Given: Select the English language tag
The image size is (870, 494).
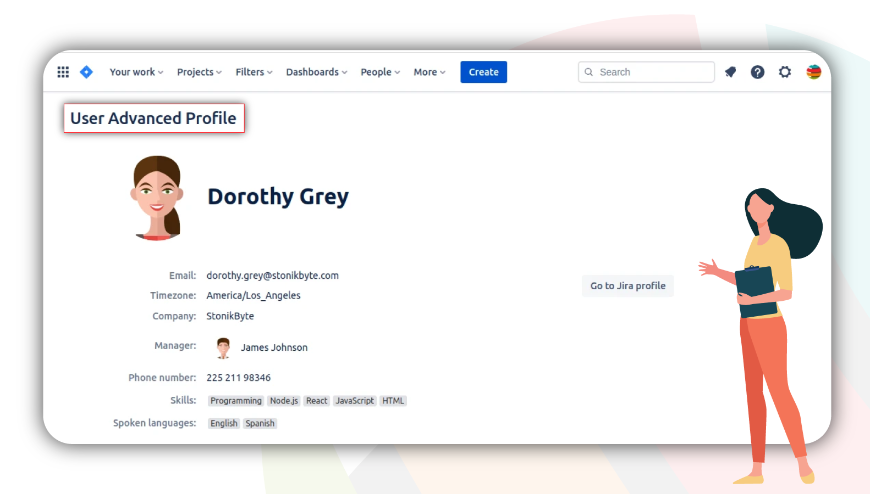Looking at the screenshot, I should click(224, 424).
